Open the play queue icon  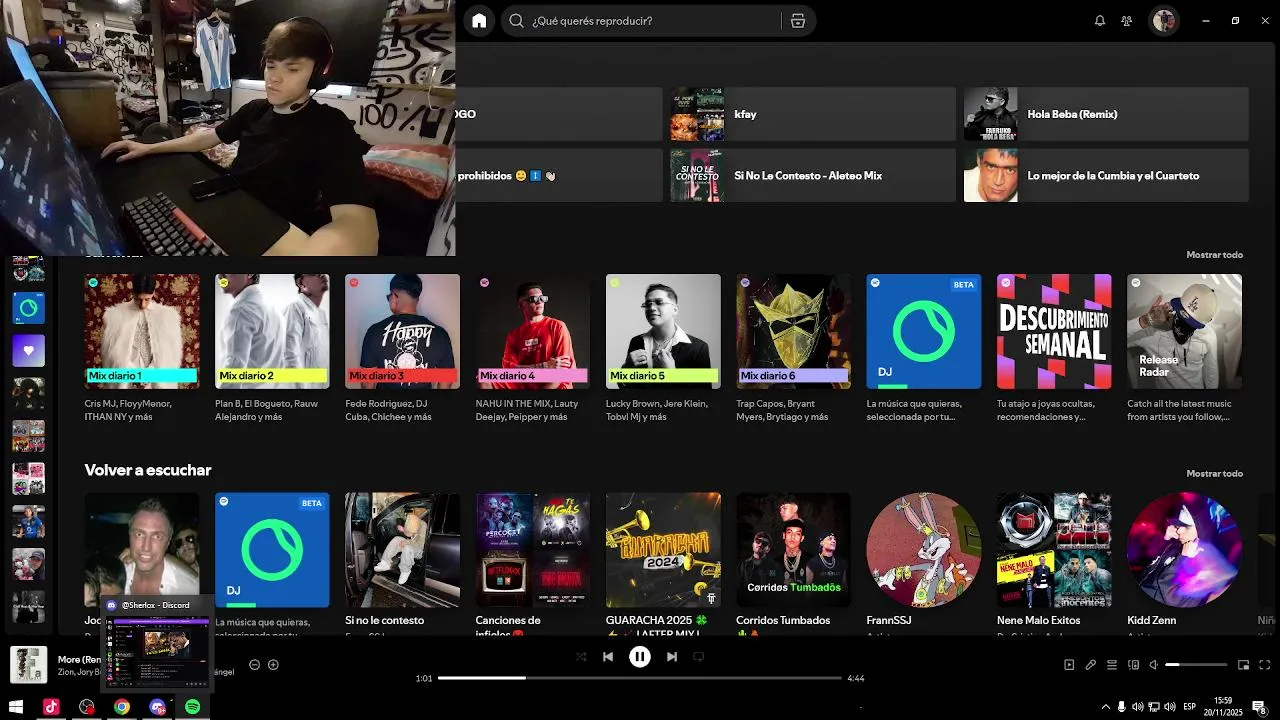[x=1112, y=665]
